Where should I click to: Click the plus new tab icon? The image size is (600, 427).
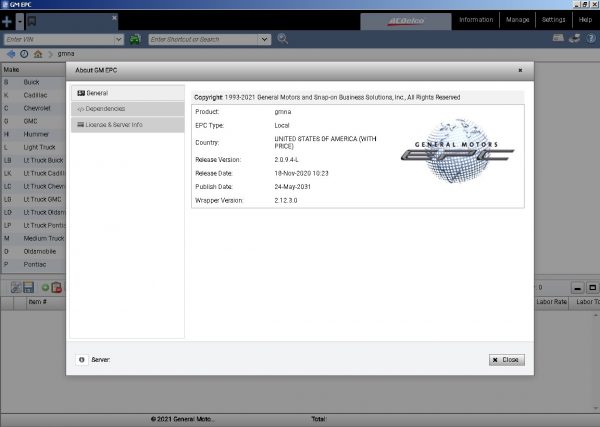coord(7,21)
